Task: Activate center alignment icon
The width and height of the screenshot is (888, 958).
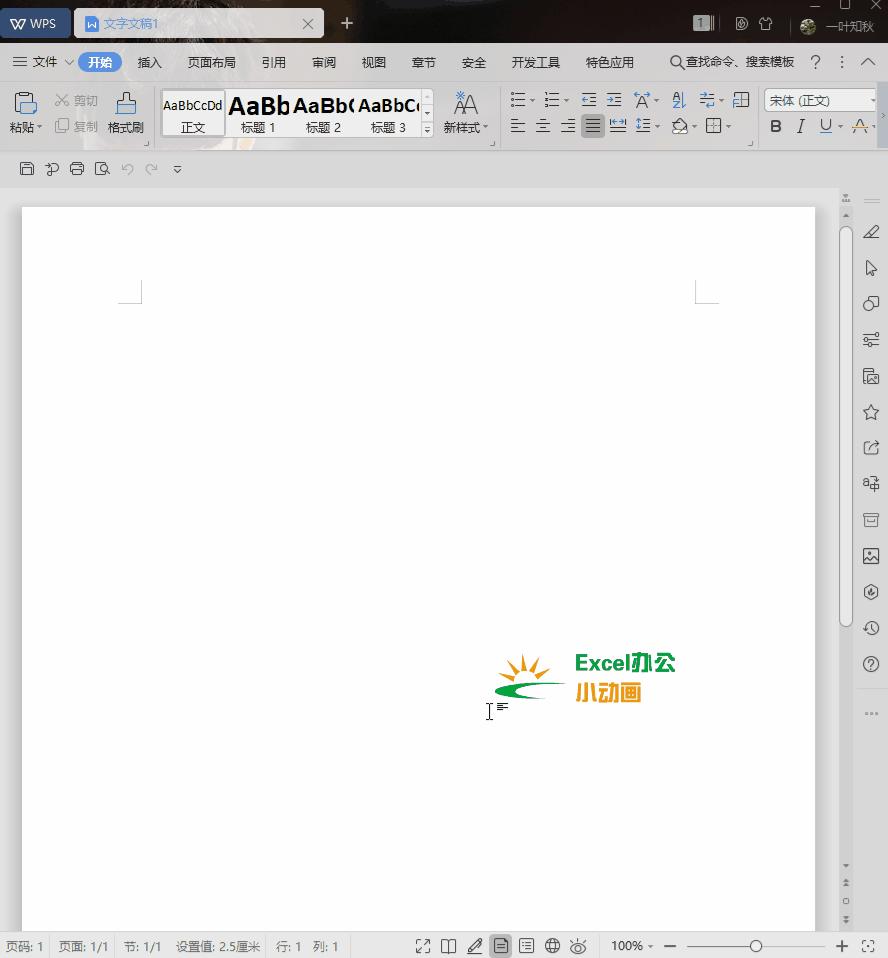Action: [542, 125]
